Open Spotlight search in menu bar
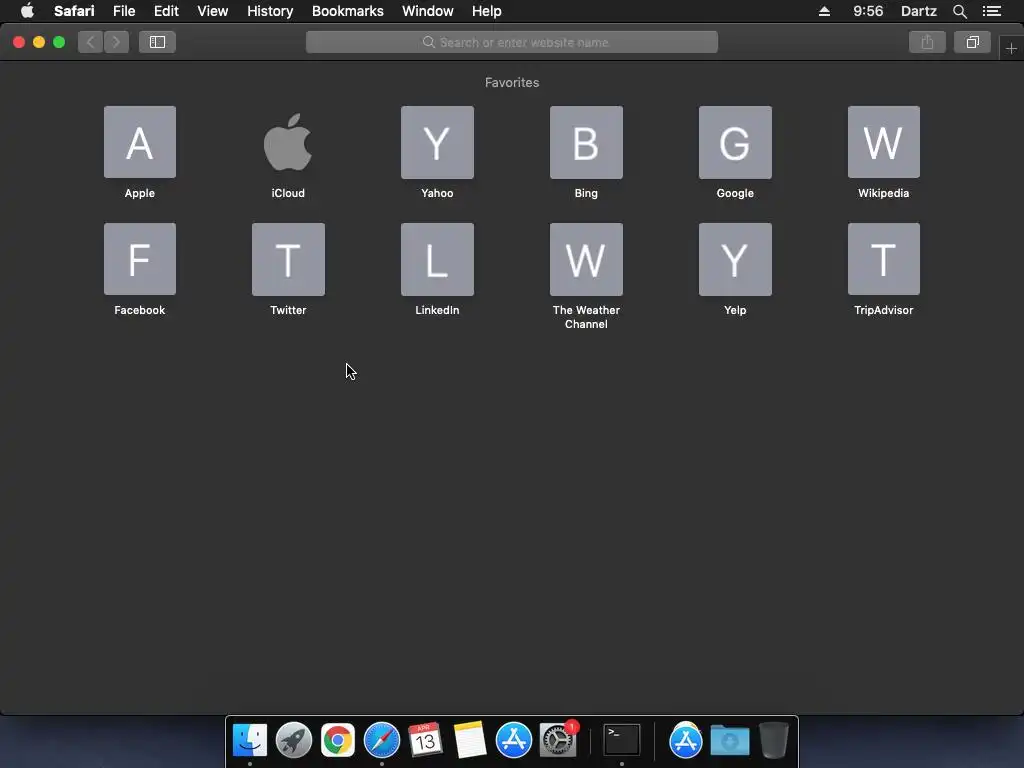This screenshot has width=1024, height=768. click(959, 11)
